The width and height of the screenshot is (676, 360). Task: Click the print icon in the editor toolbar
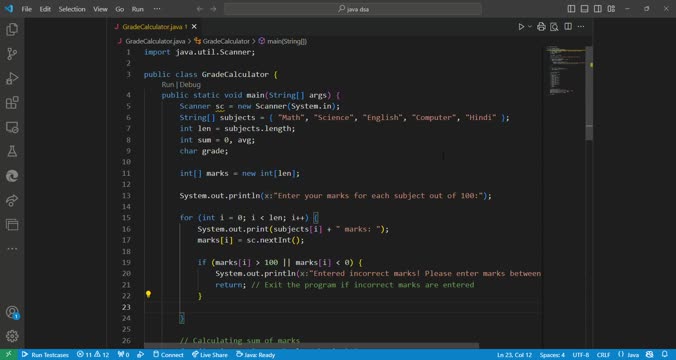[541, 27]
